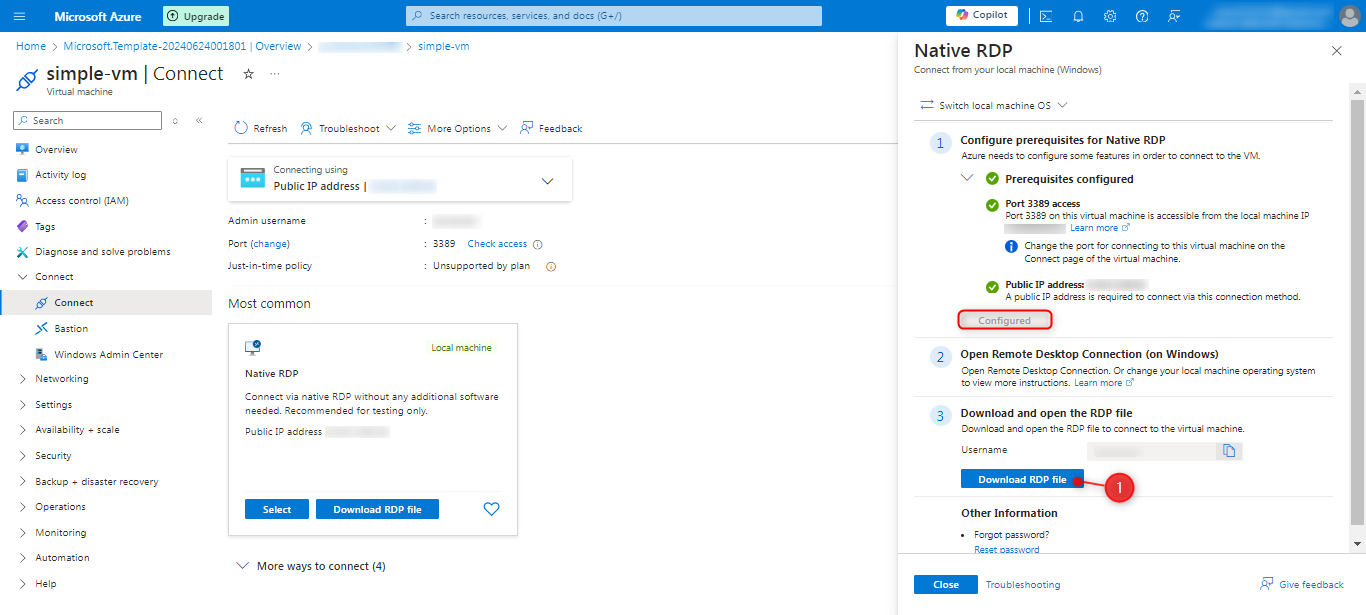The image size is (1366, 615).
Task: Star the simple-vm Connect page
Action: pos(249,74)
